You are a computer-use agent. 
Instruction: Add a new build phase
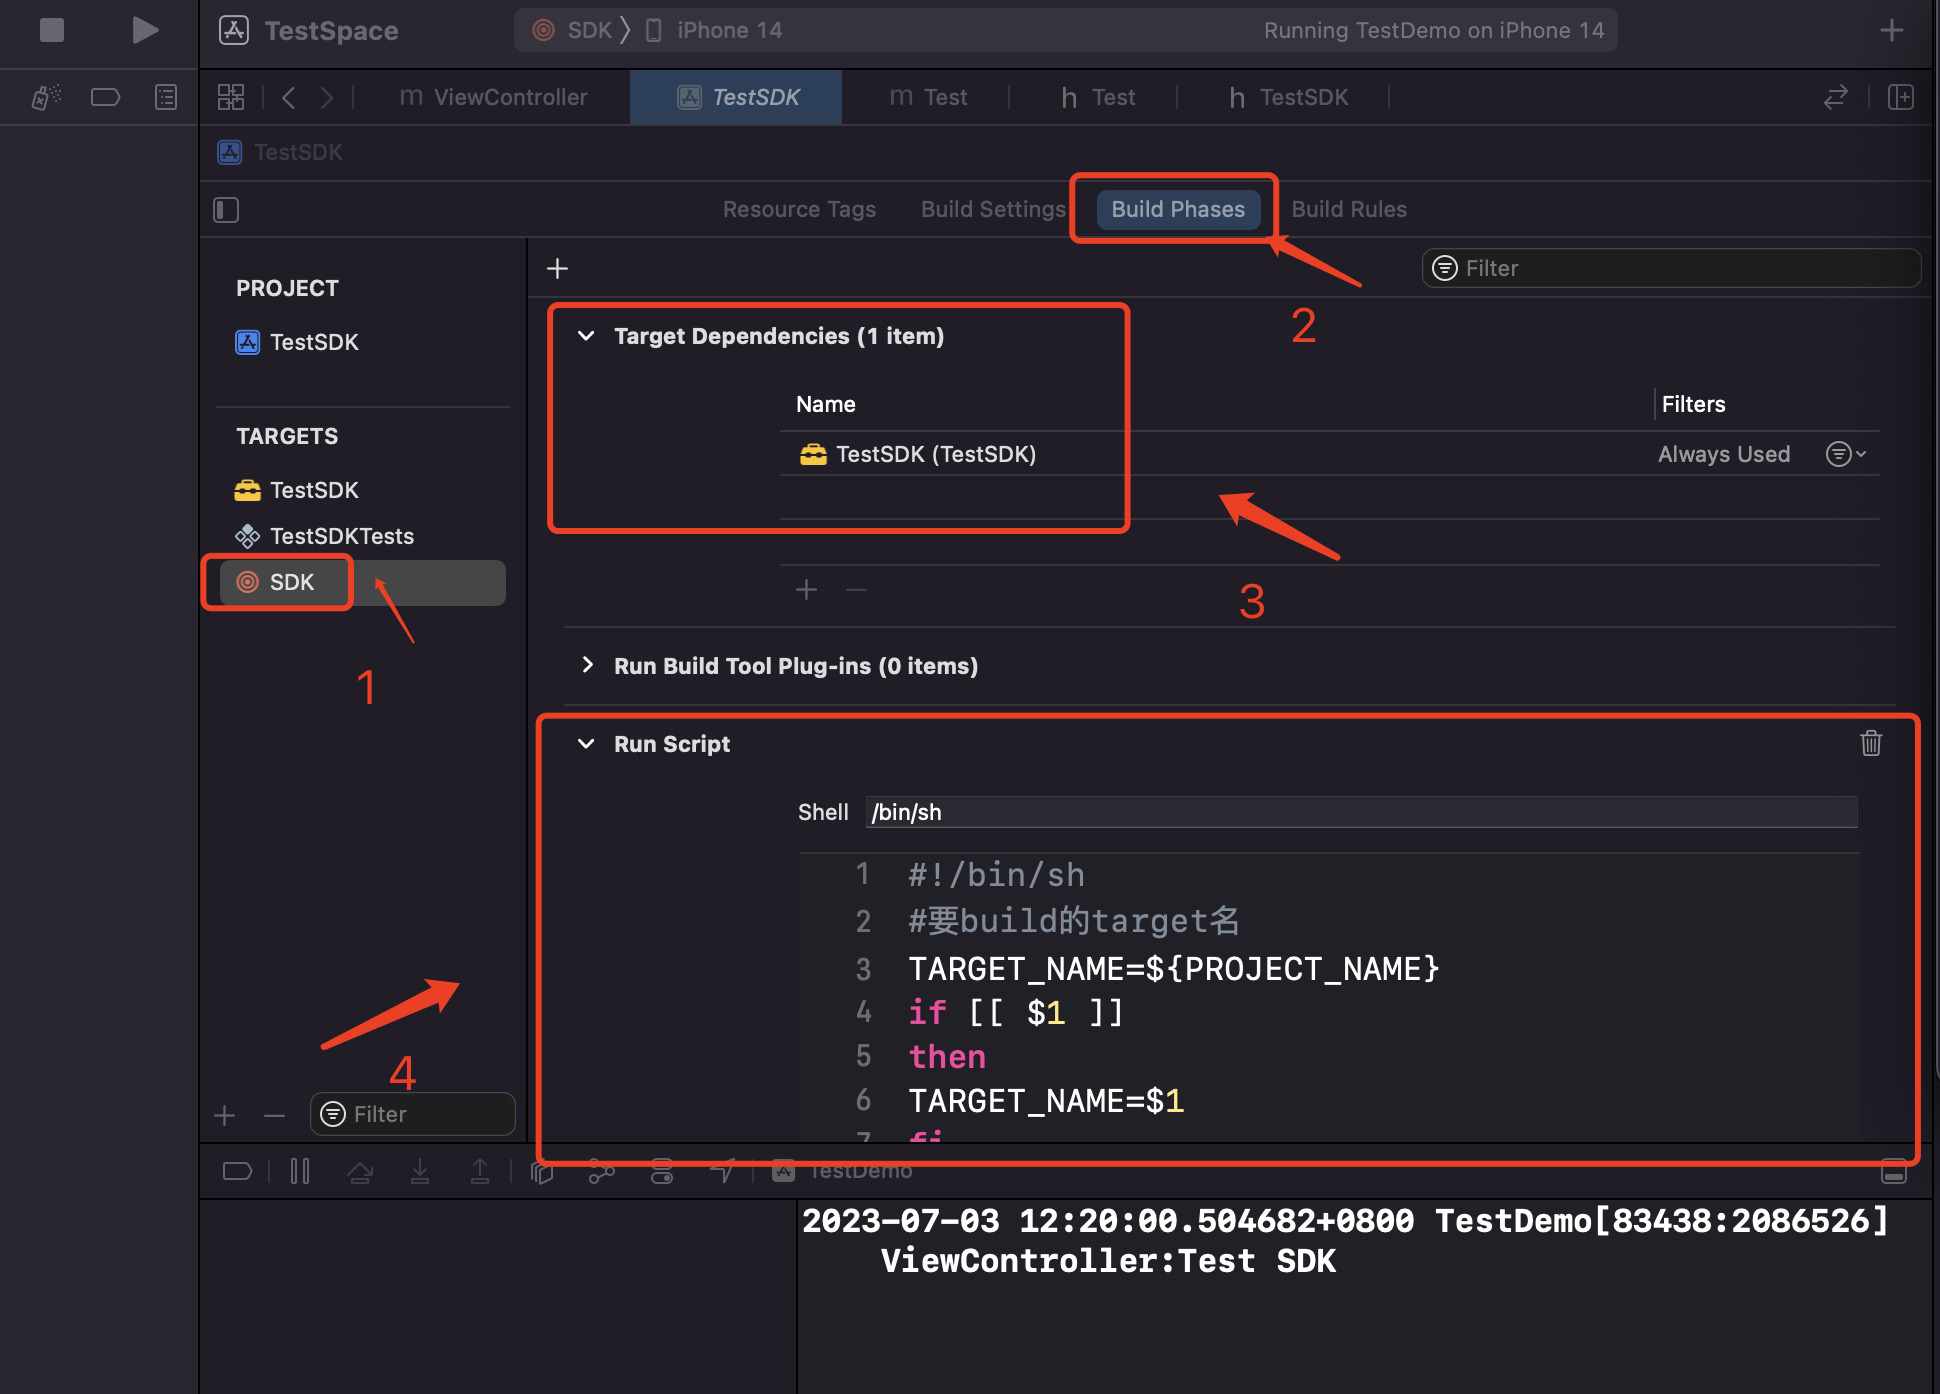(558, 268)
